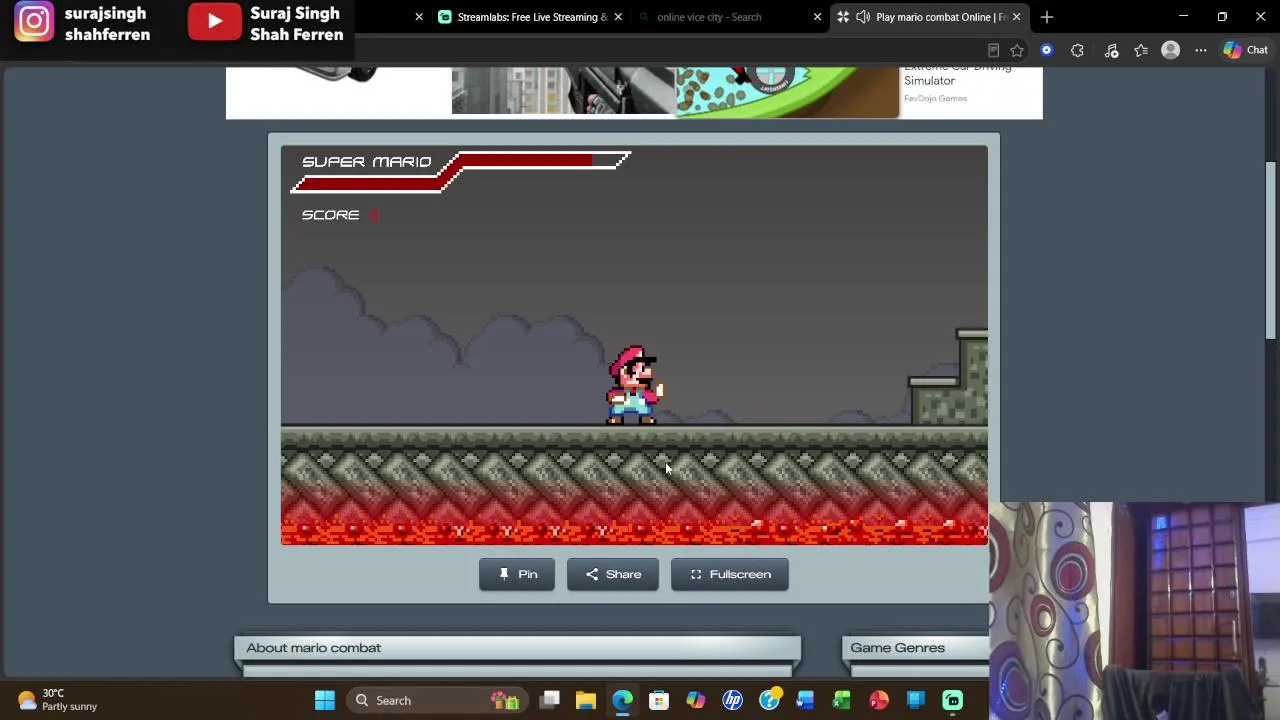Click the Microsoft Edge taskbar icon
Viewport: 1280px width, 720px height.
pyautogui.click(x=622, y=700)
